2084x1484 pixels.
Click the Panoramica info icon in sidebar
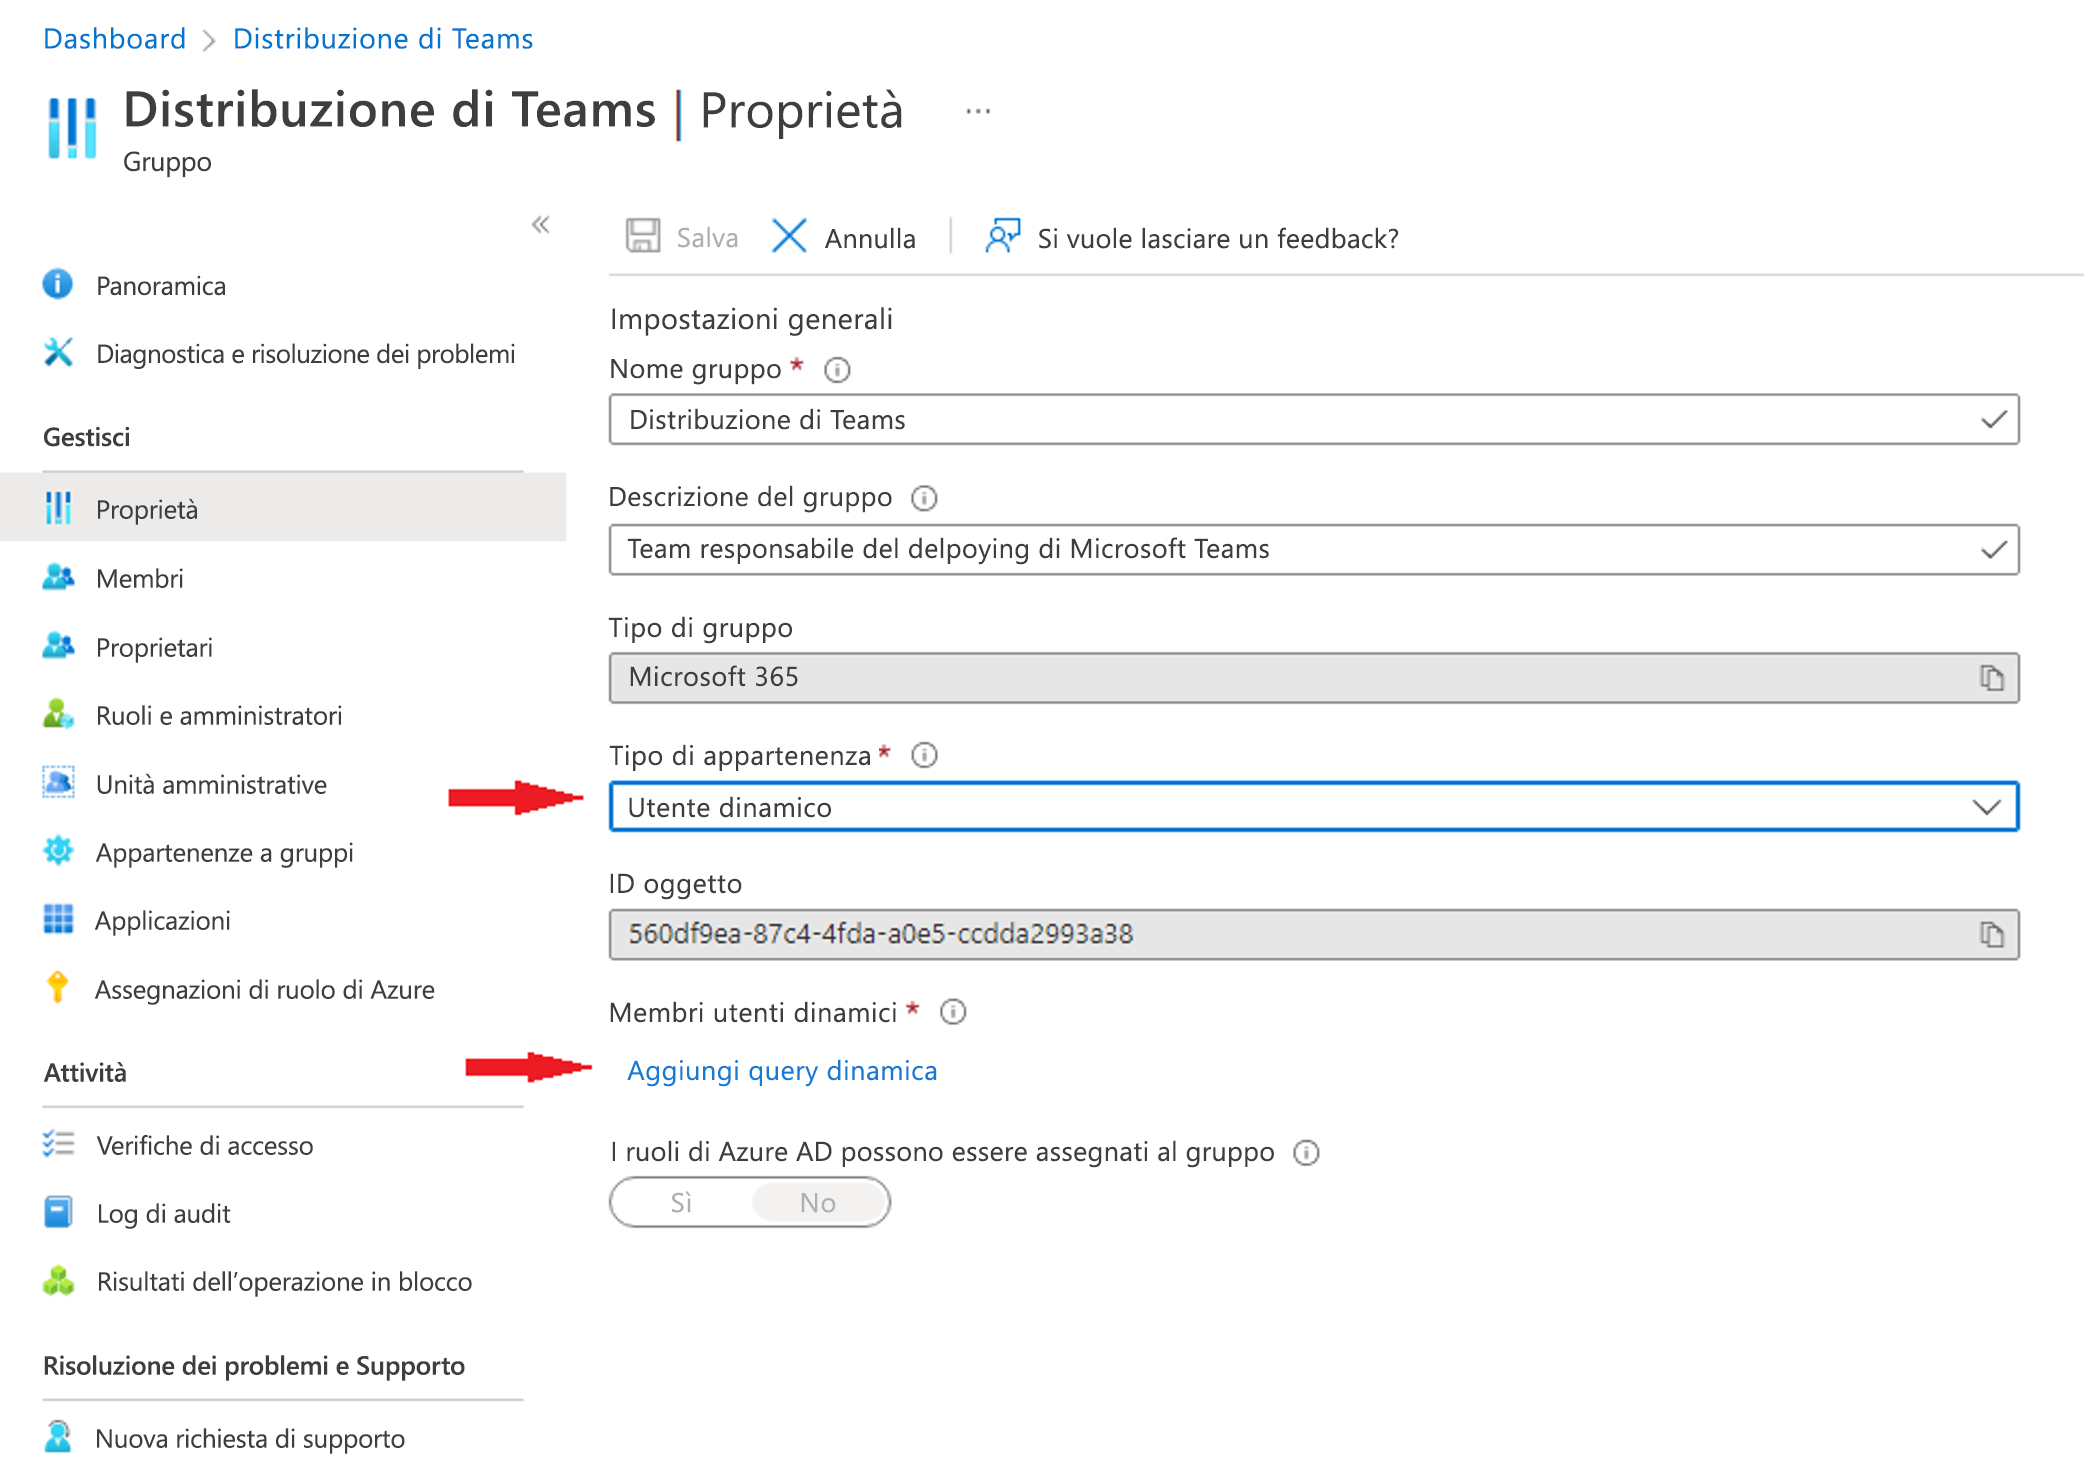point(58,285)
